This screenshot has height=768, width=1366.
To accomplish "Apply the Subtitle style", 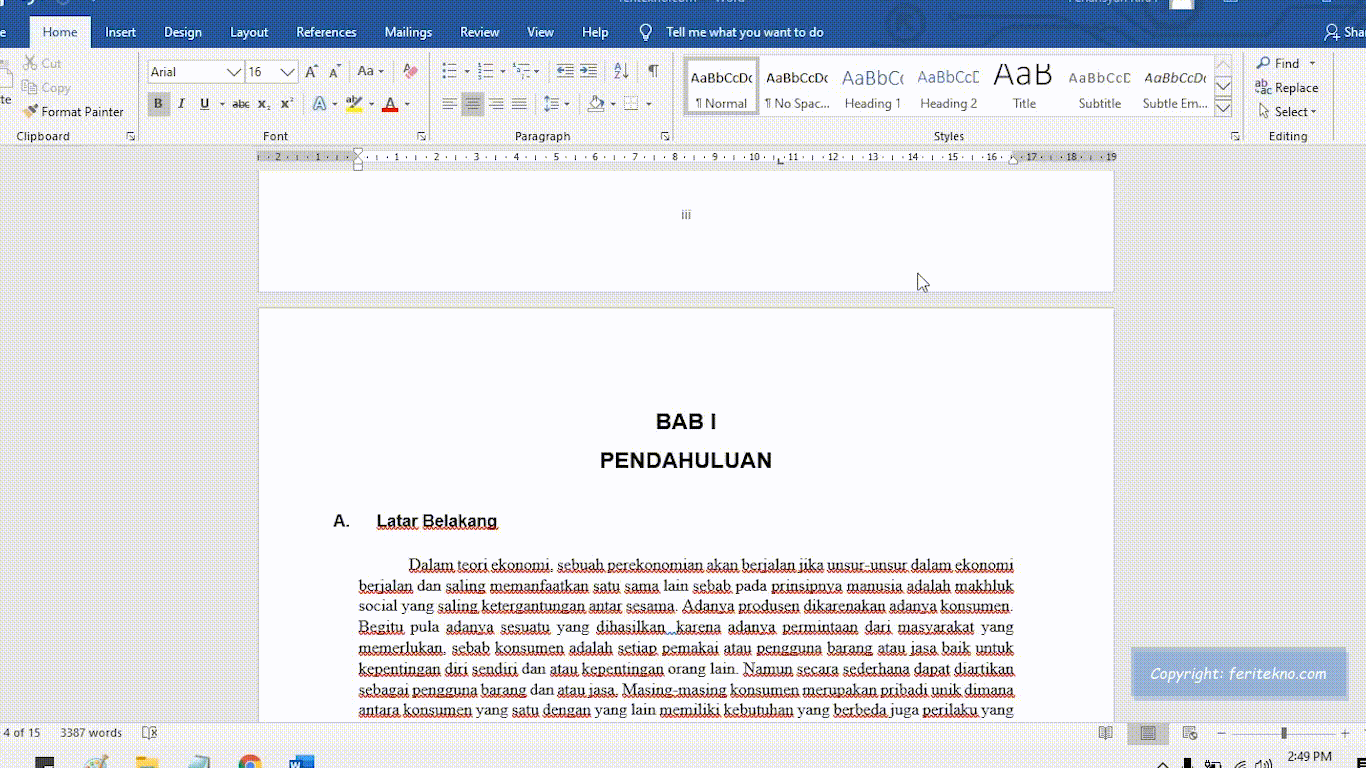I will click(x=1099, y=87).
